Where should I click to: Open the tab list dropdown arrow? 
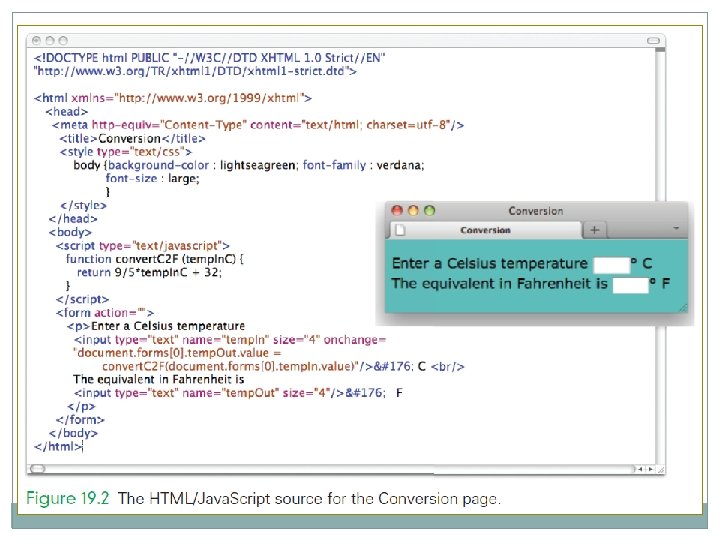[x=676, y=228]
